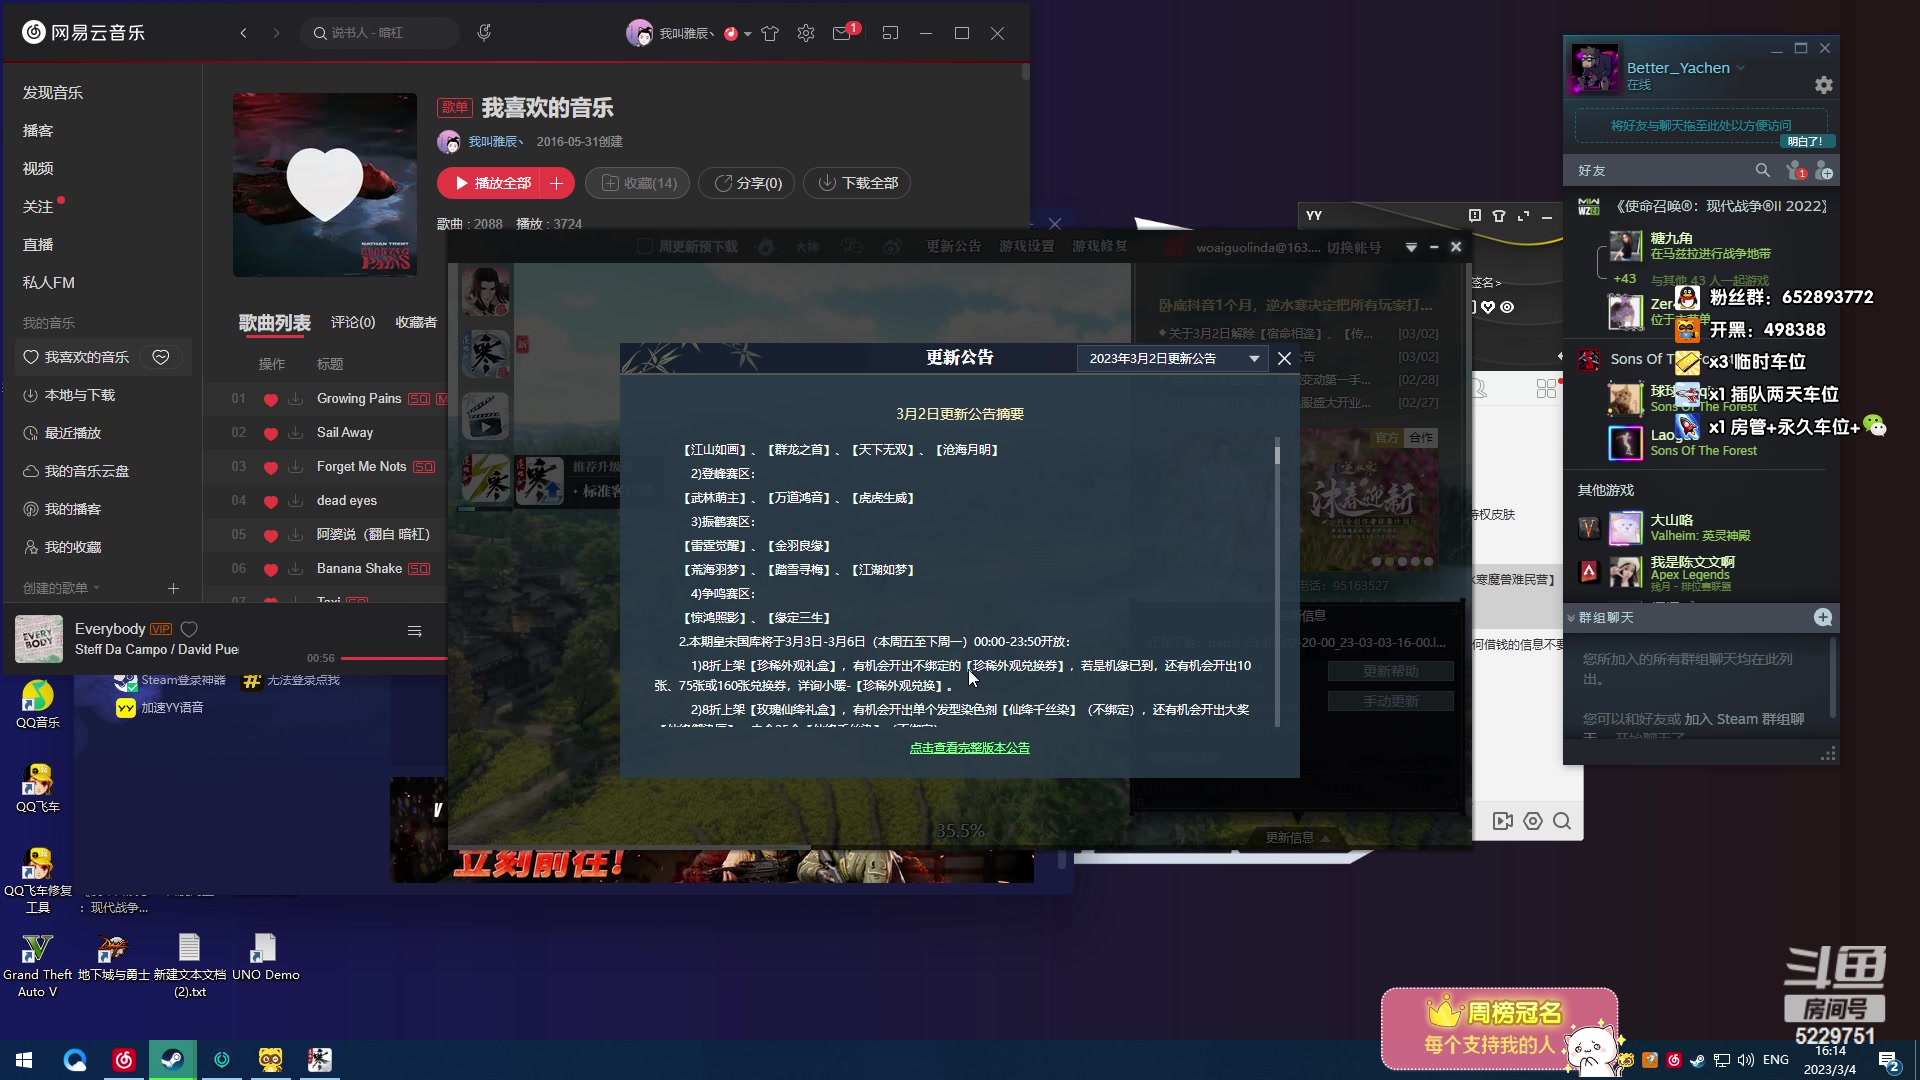
Task: Create new Steam group chat with plus icon
Action: [x=1823, y=618]
